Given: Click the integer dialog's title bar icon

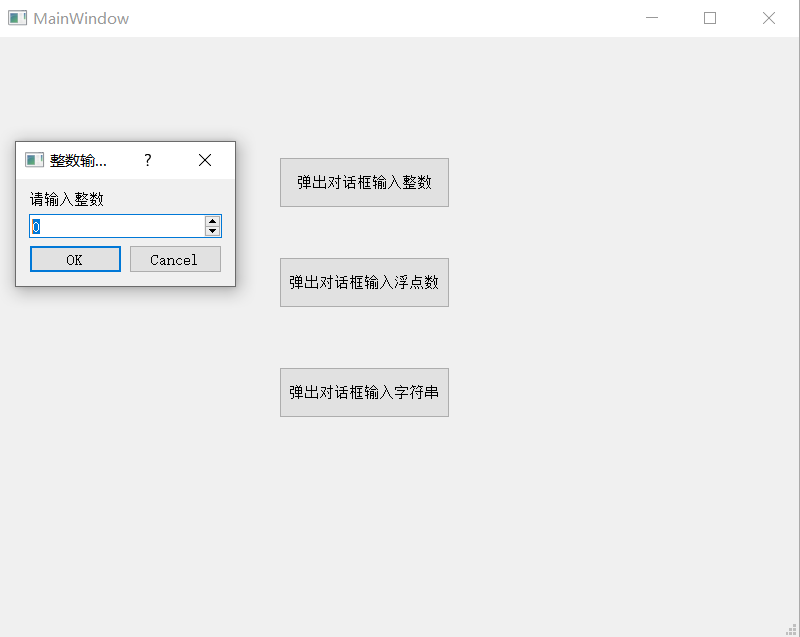Looking at the screenshot, I should 34,160.
